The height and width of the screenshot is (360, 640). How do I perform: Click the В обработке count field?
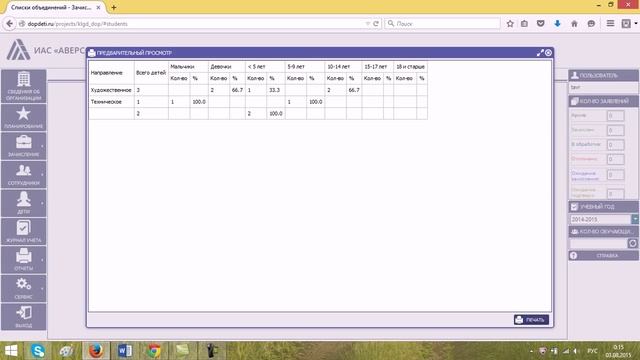(616, 144)
